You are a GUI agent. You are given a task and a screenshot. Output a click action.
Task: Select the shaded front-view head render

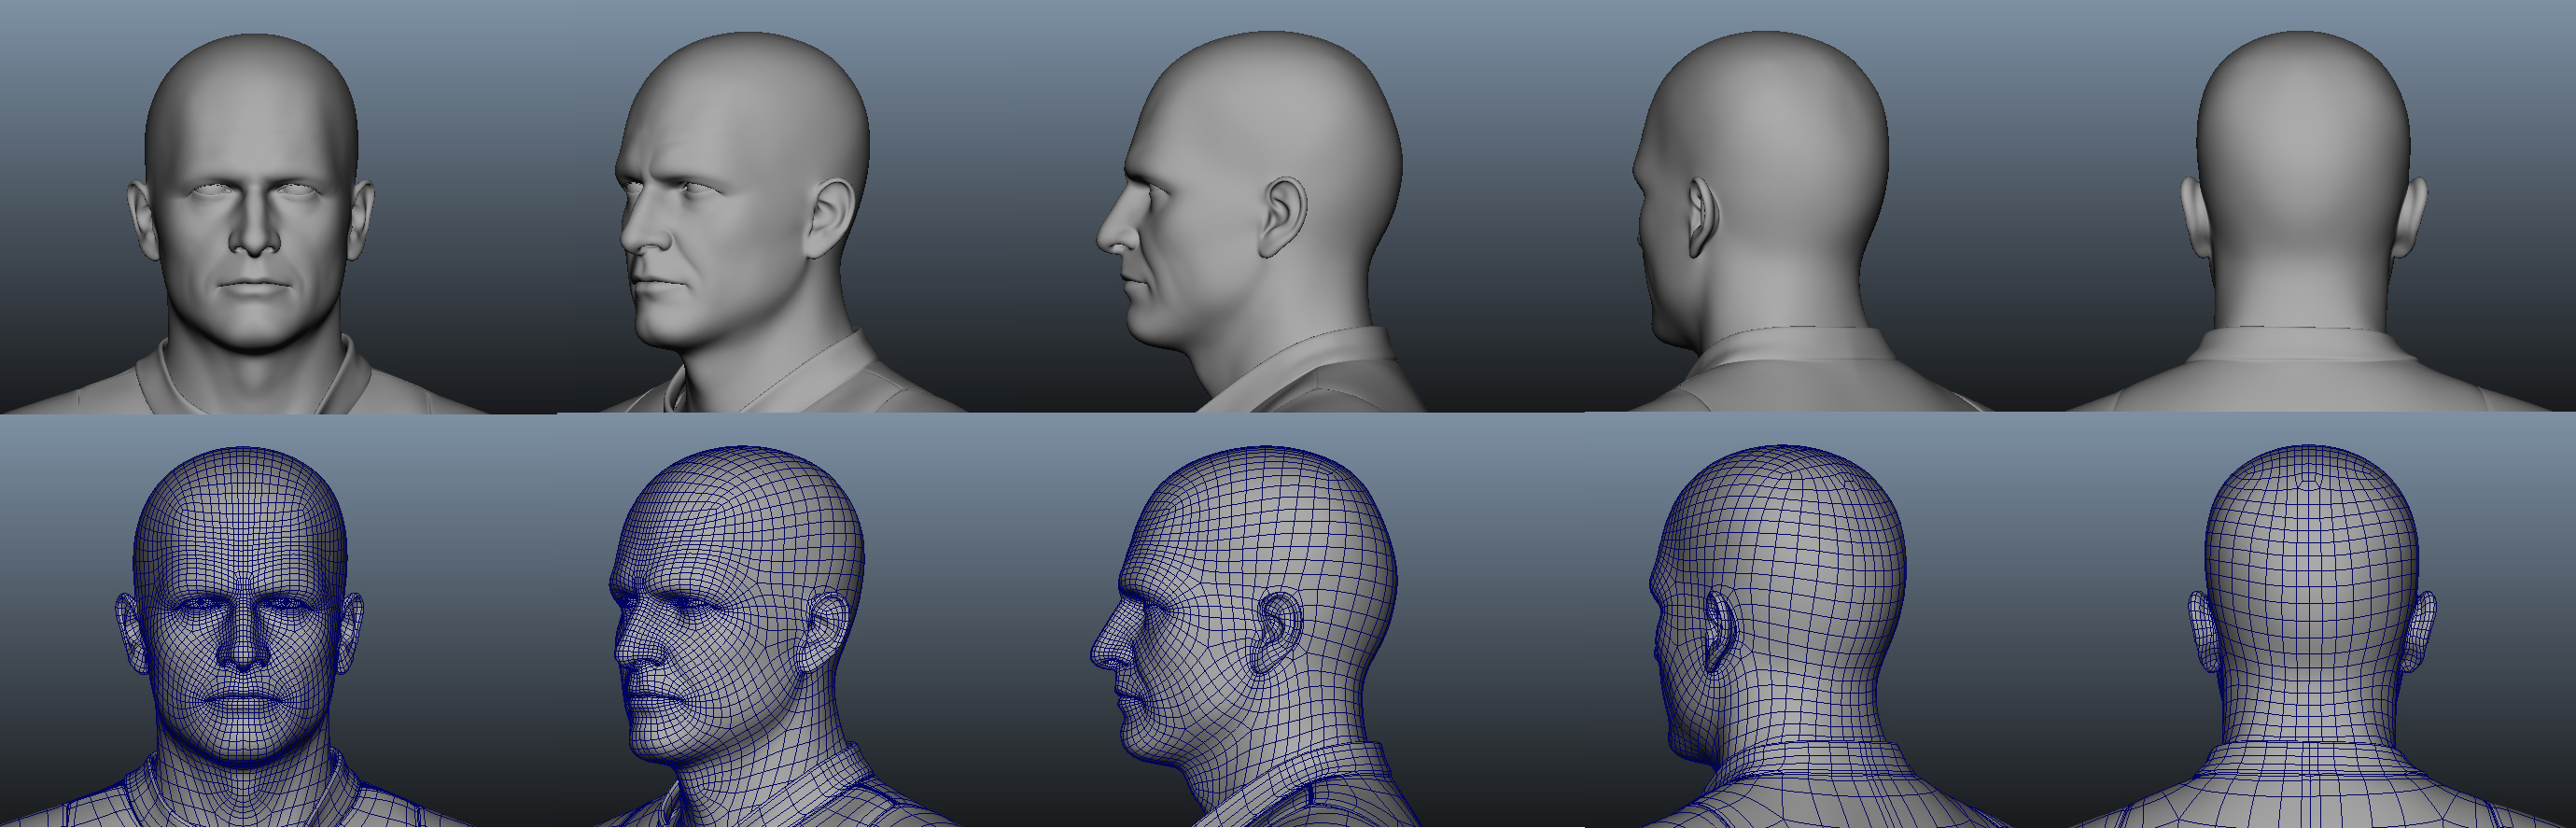250,222
